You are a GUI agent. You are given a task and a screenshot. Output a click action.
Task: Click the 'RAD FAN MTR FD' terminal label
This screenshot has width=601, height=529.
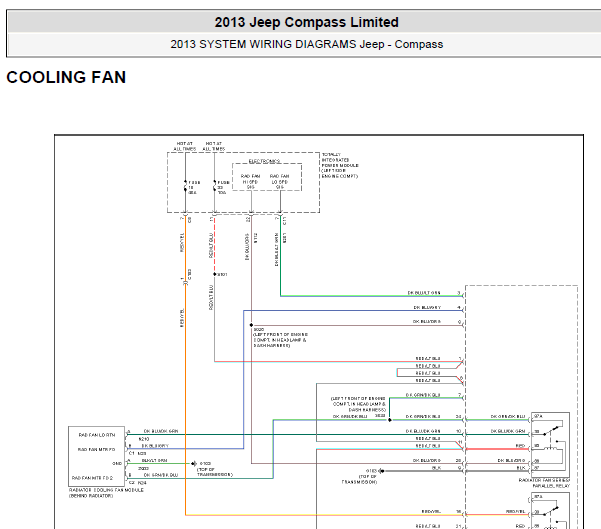[x=97, y=449]
